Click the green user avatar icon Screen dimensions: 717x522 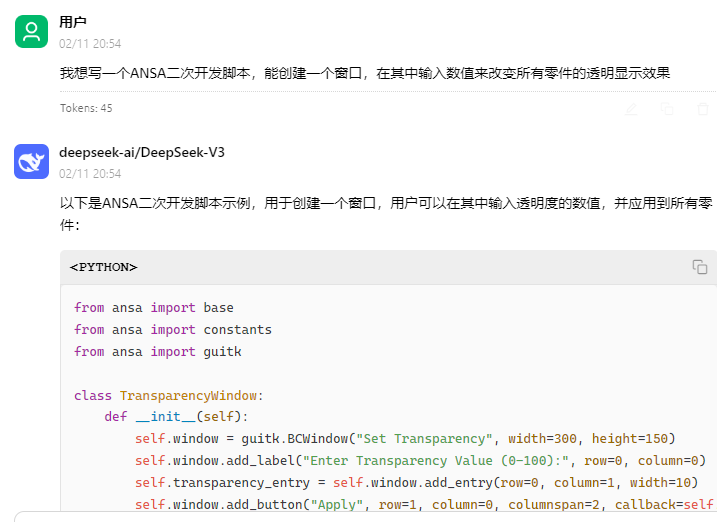click(x=32, y=32)
